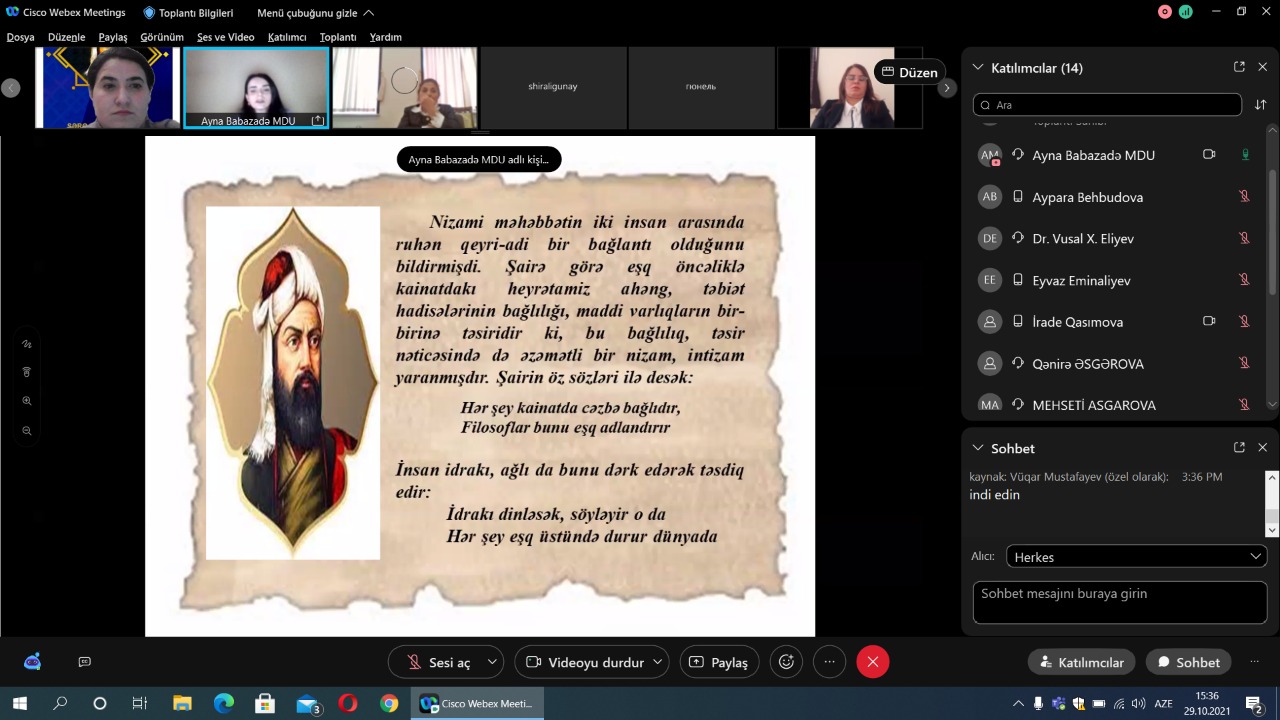Open the Yardım menu
Screen dimensions: 1280x720
pos(386,37)
